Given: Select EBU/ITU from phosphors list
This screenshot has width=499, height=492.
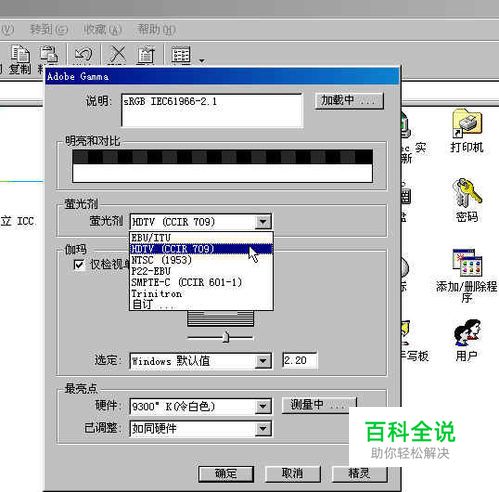Looking at the screenshot, I should (201, 238).
